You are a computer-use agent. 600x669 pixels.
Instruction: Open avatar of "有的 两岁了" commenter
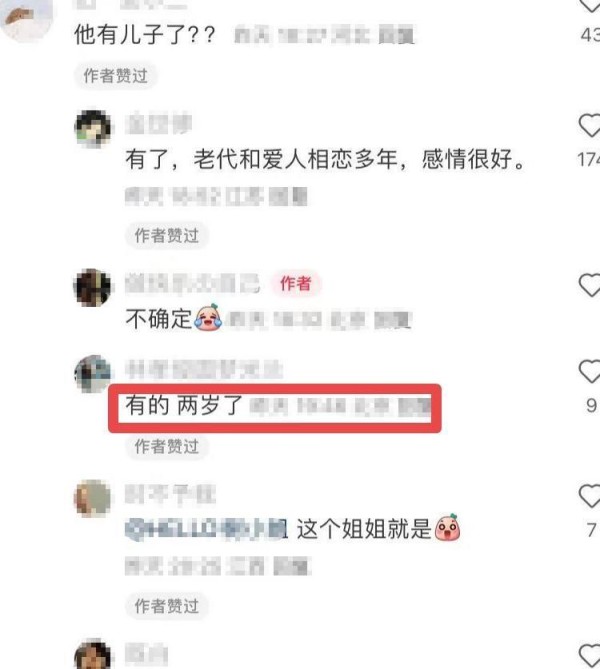[x=93, y=374]
